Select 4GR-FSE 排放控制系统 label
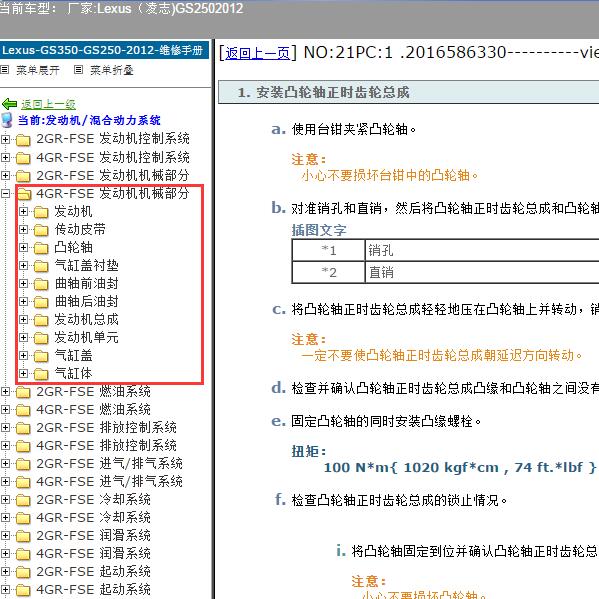 pos(106,445)
